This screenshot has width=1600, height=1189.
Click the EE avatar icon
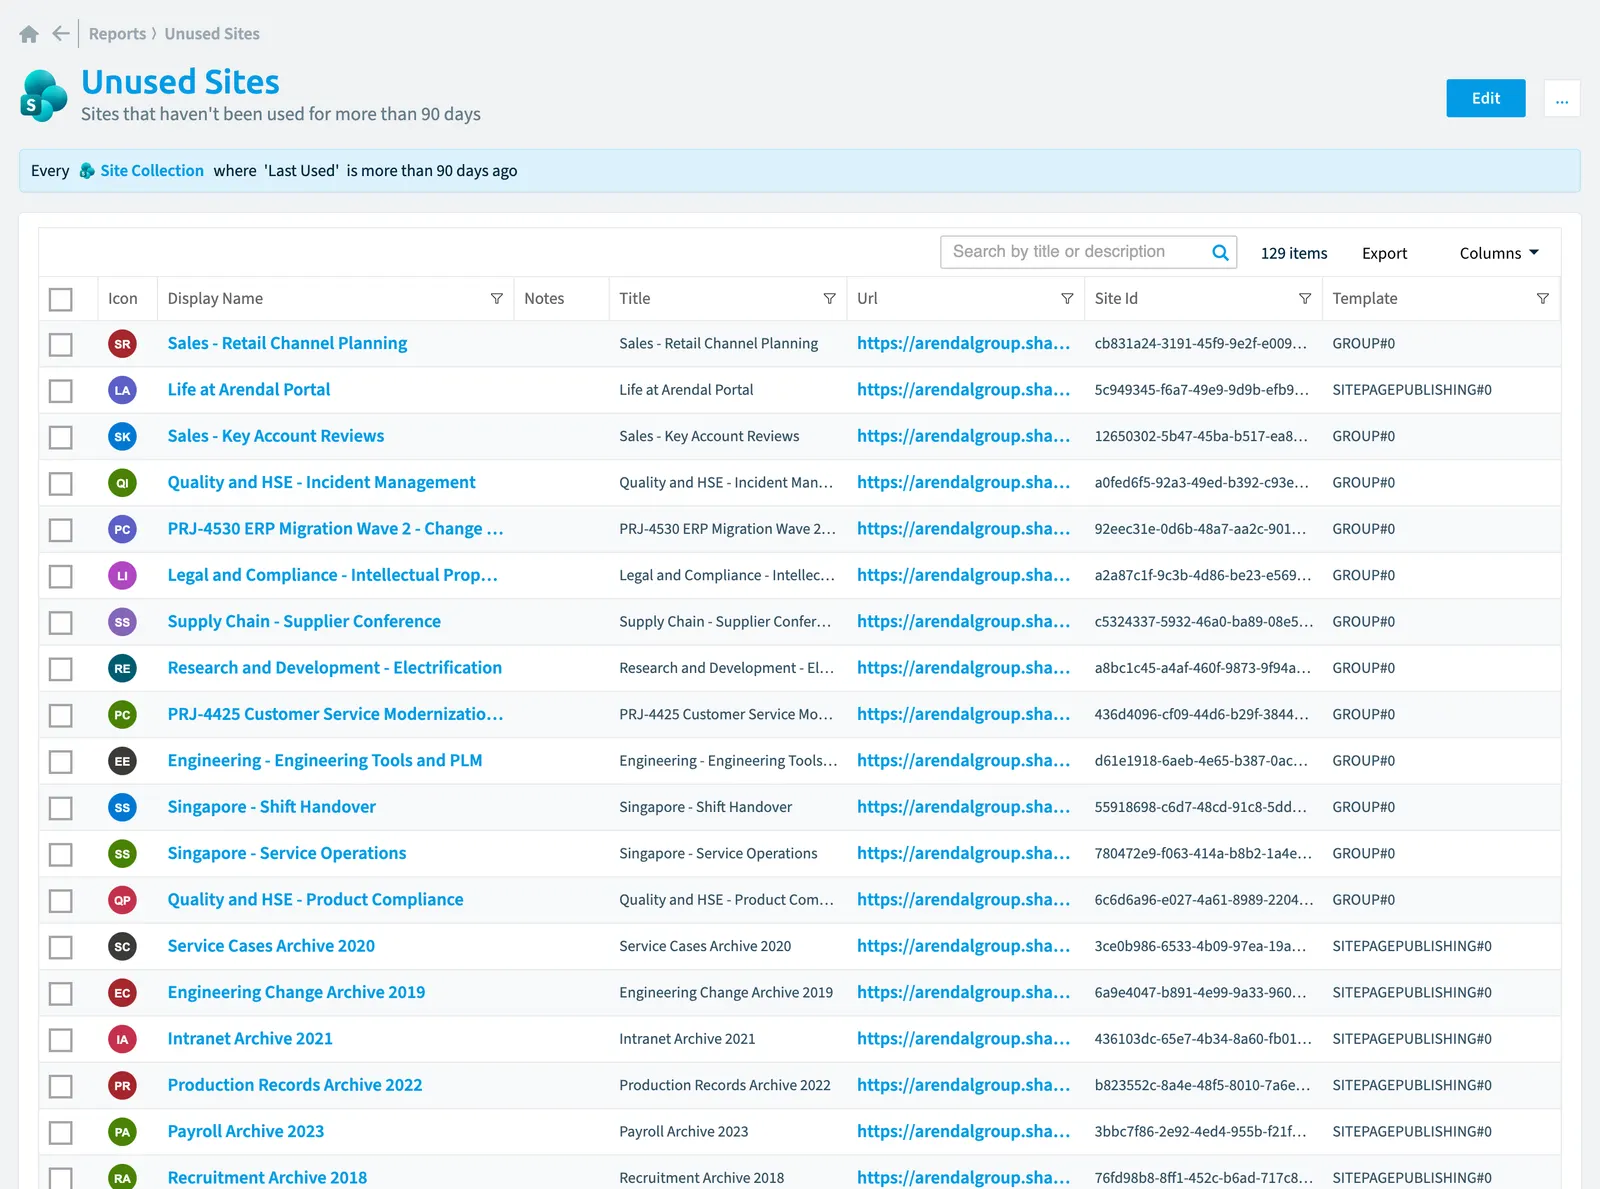(122, 761)
